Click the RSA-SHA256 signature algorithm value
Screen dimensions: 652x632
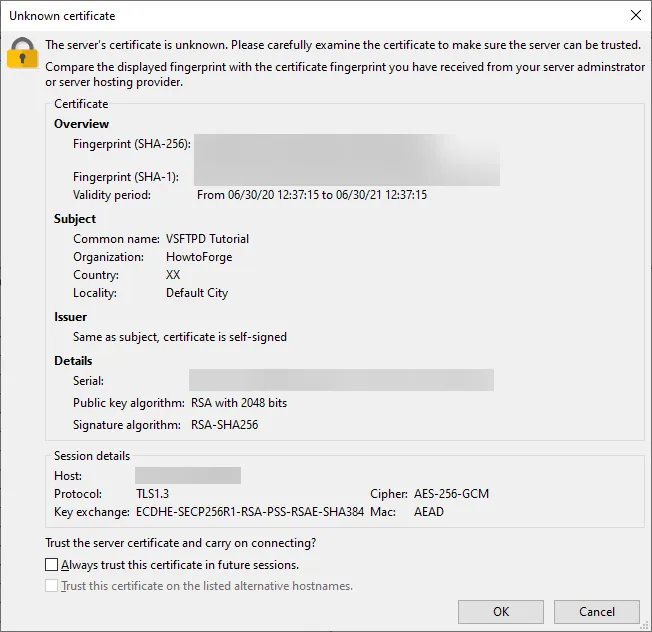click(x=225, y=425)
